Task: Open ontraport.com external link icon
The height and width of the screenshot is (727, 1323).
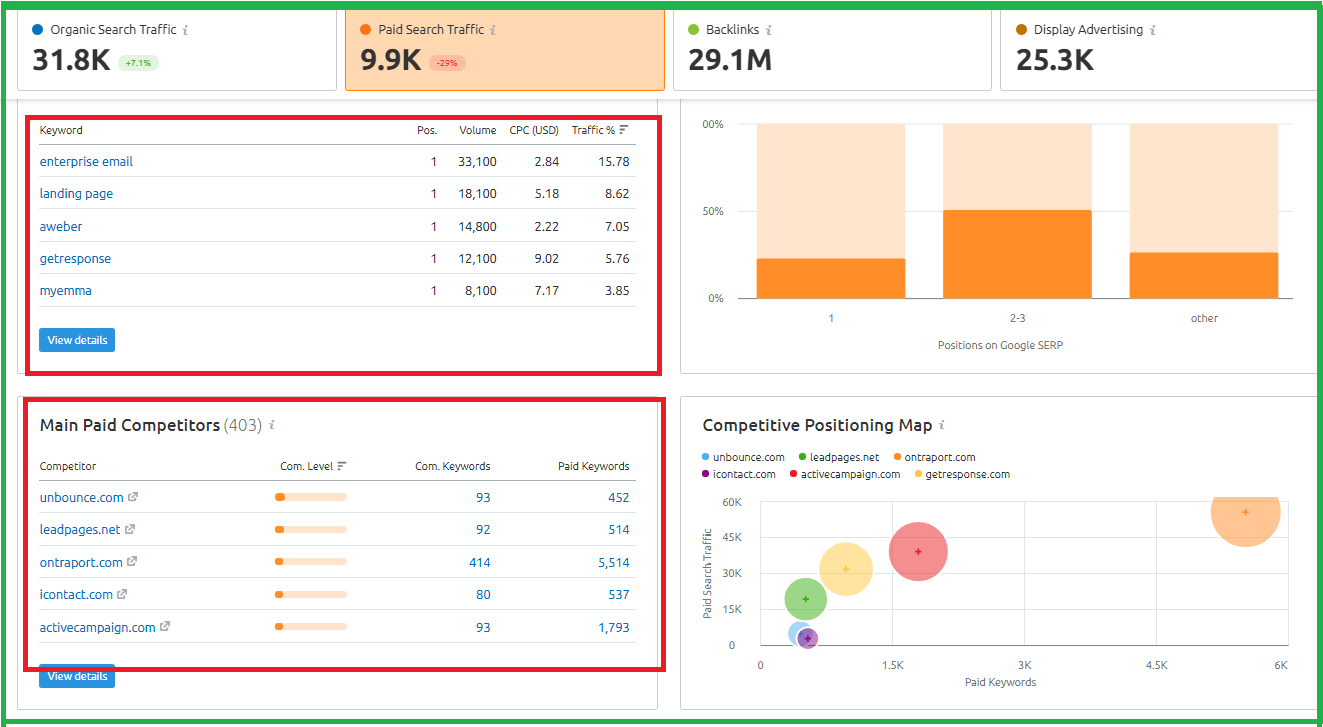Action: 132,562
